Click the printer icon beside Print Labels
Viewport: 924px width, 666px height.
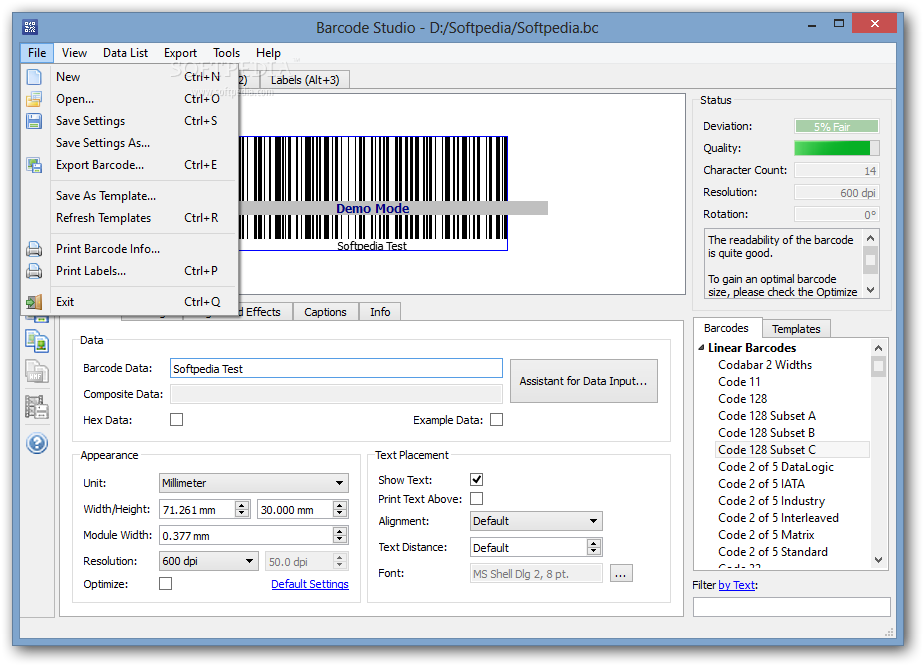point(34,271)
